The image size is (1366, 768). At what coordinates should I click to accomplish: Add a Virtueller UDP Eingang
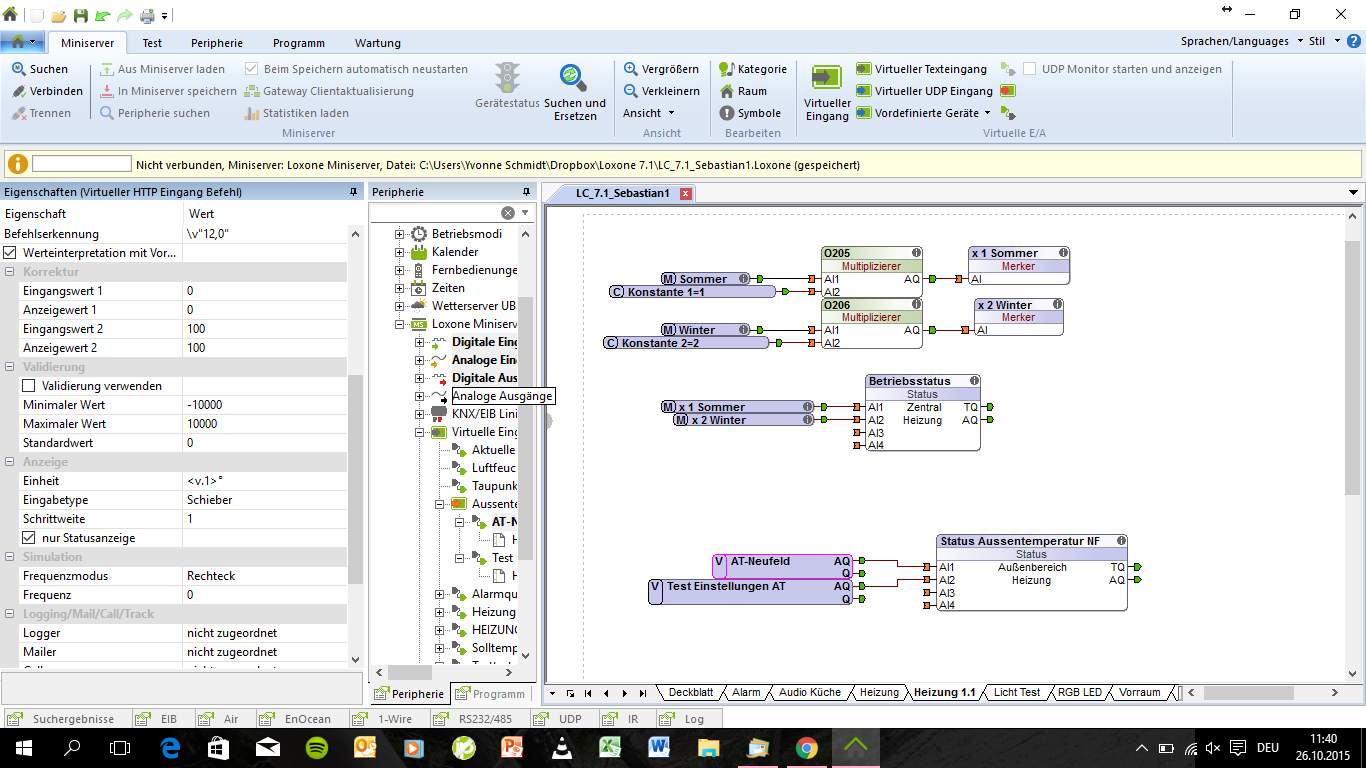tap(924, 91)
